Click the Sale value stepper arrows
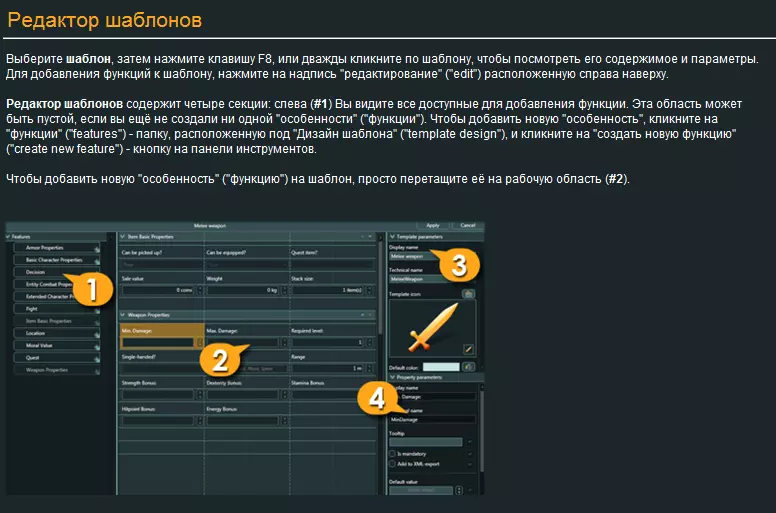This screenshot has height=513, width=776. [x=200, y=290]
